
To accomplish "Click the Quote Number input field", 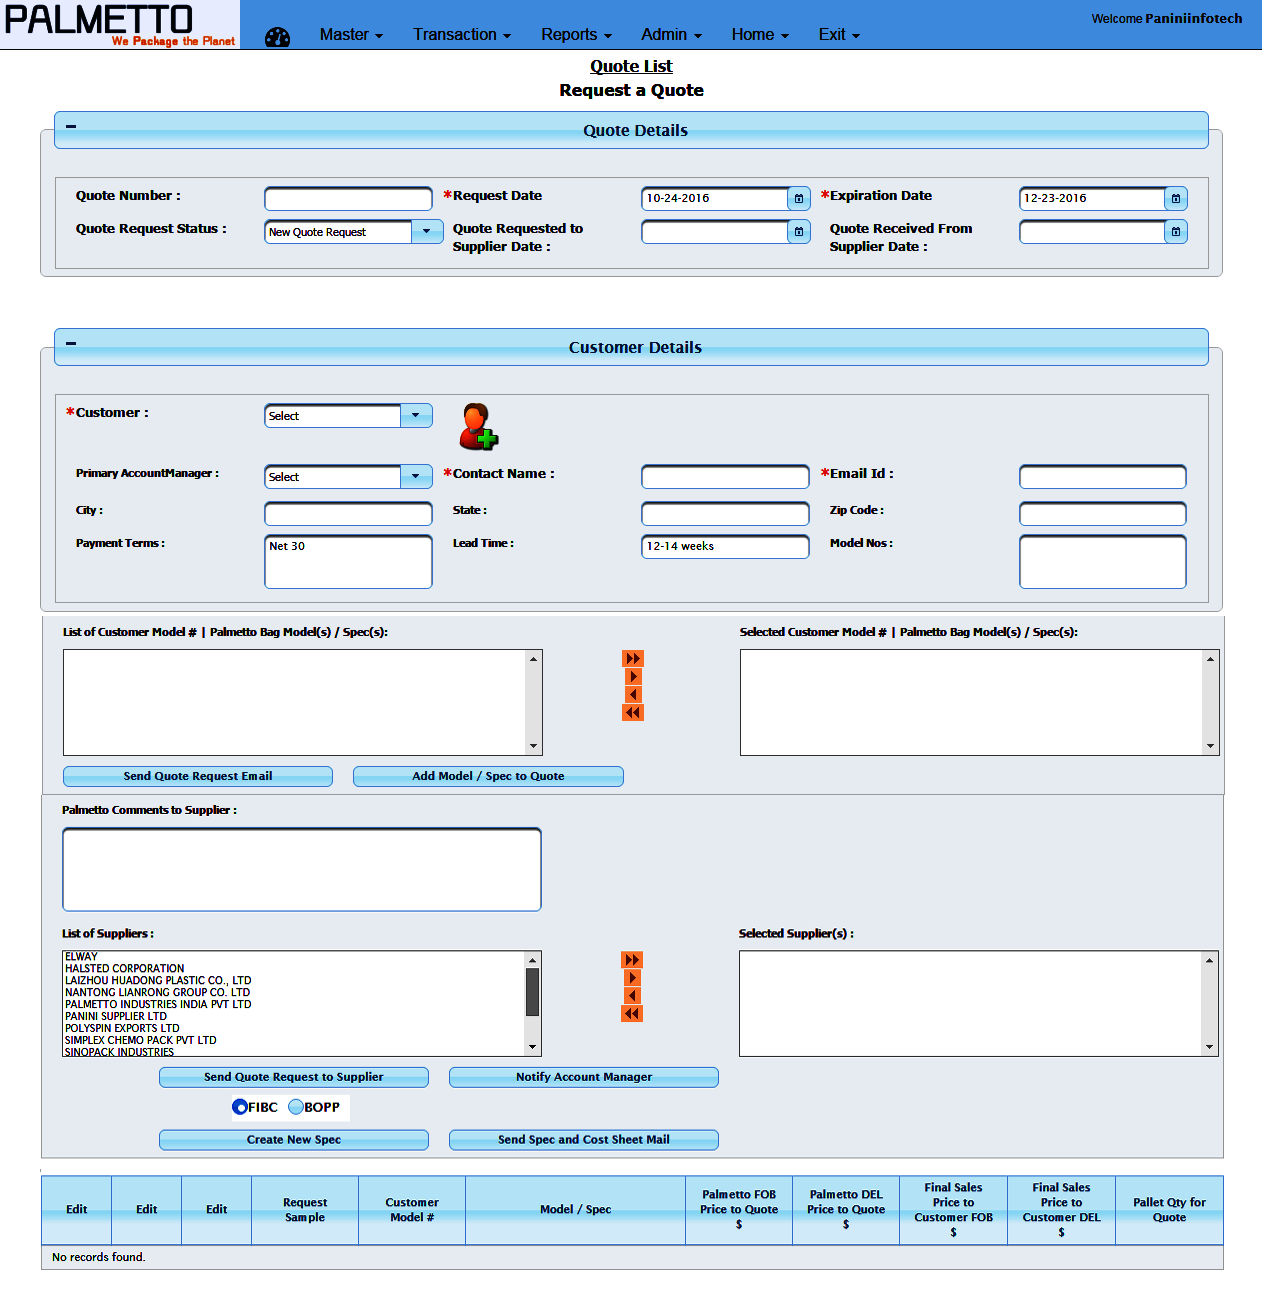I will (348, 198).
